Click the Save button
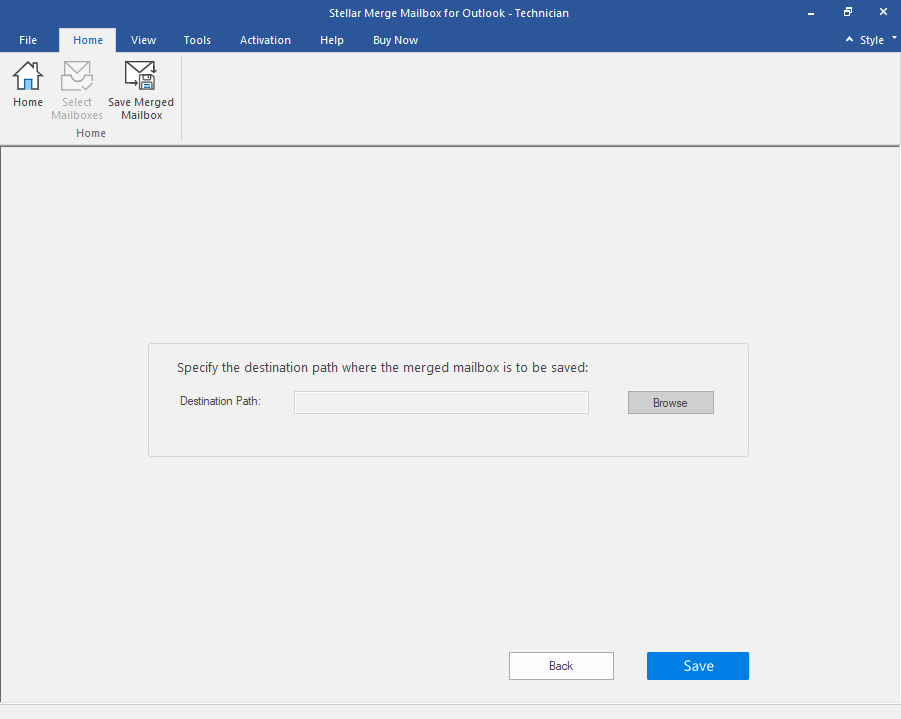901x719 pixels. click(698, 666)
